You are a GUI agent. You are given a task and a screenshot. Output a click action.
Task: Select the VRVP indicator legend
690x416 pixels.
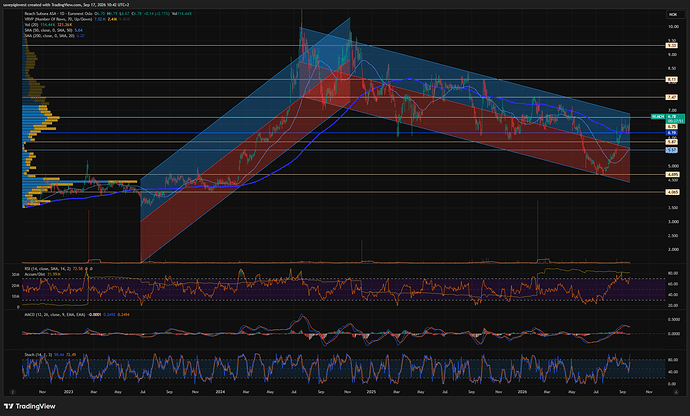click(x=58, y=19)
